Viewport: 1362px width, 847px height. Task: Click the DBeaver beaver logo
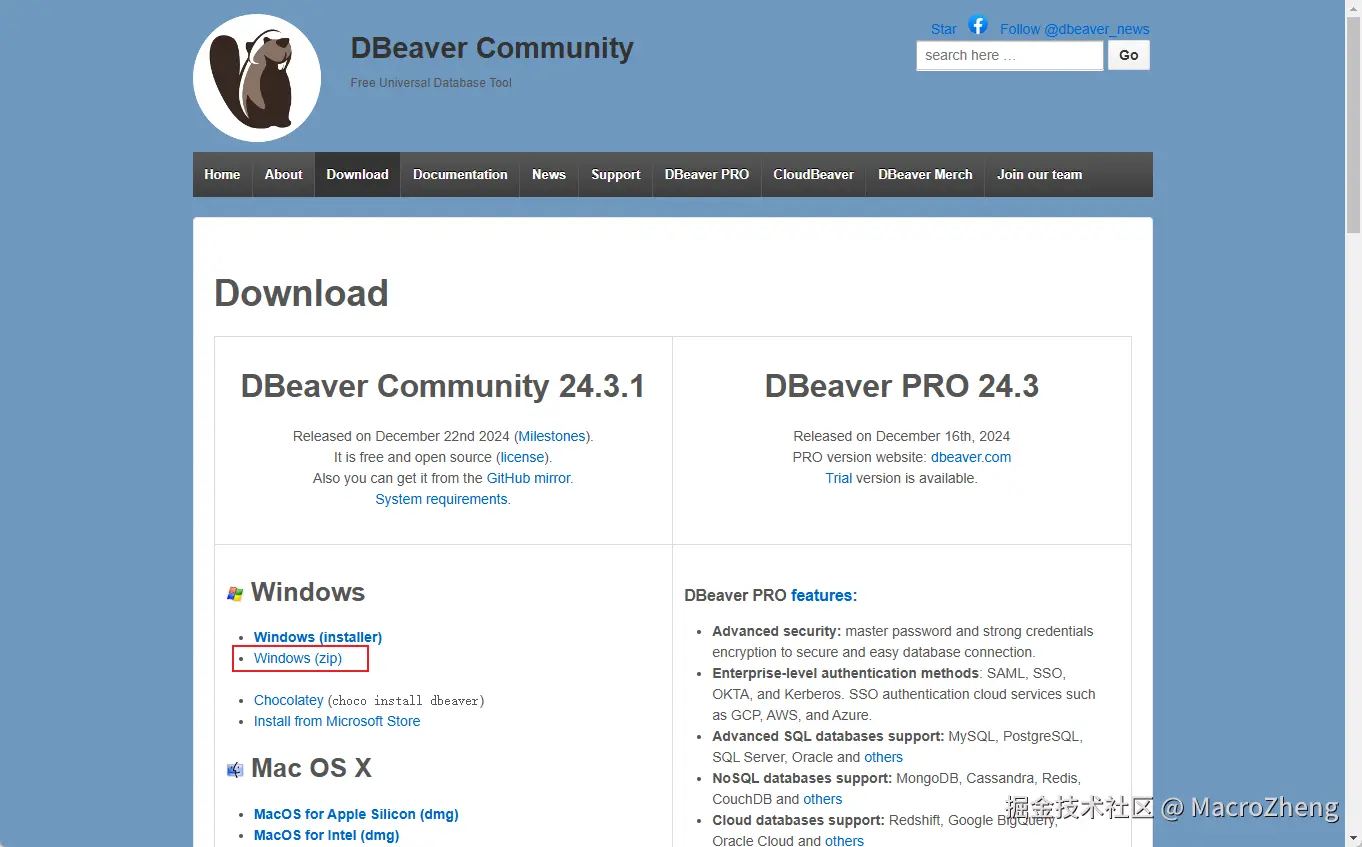257,78
